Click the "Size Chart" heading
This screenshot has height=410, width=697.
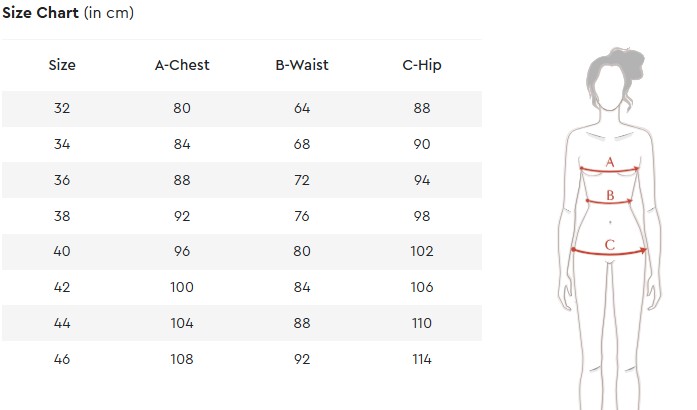click(x=39, y=13)
